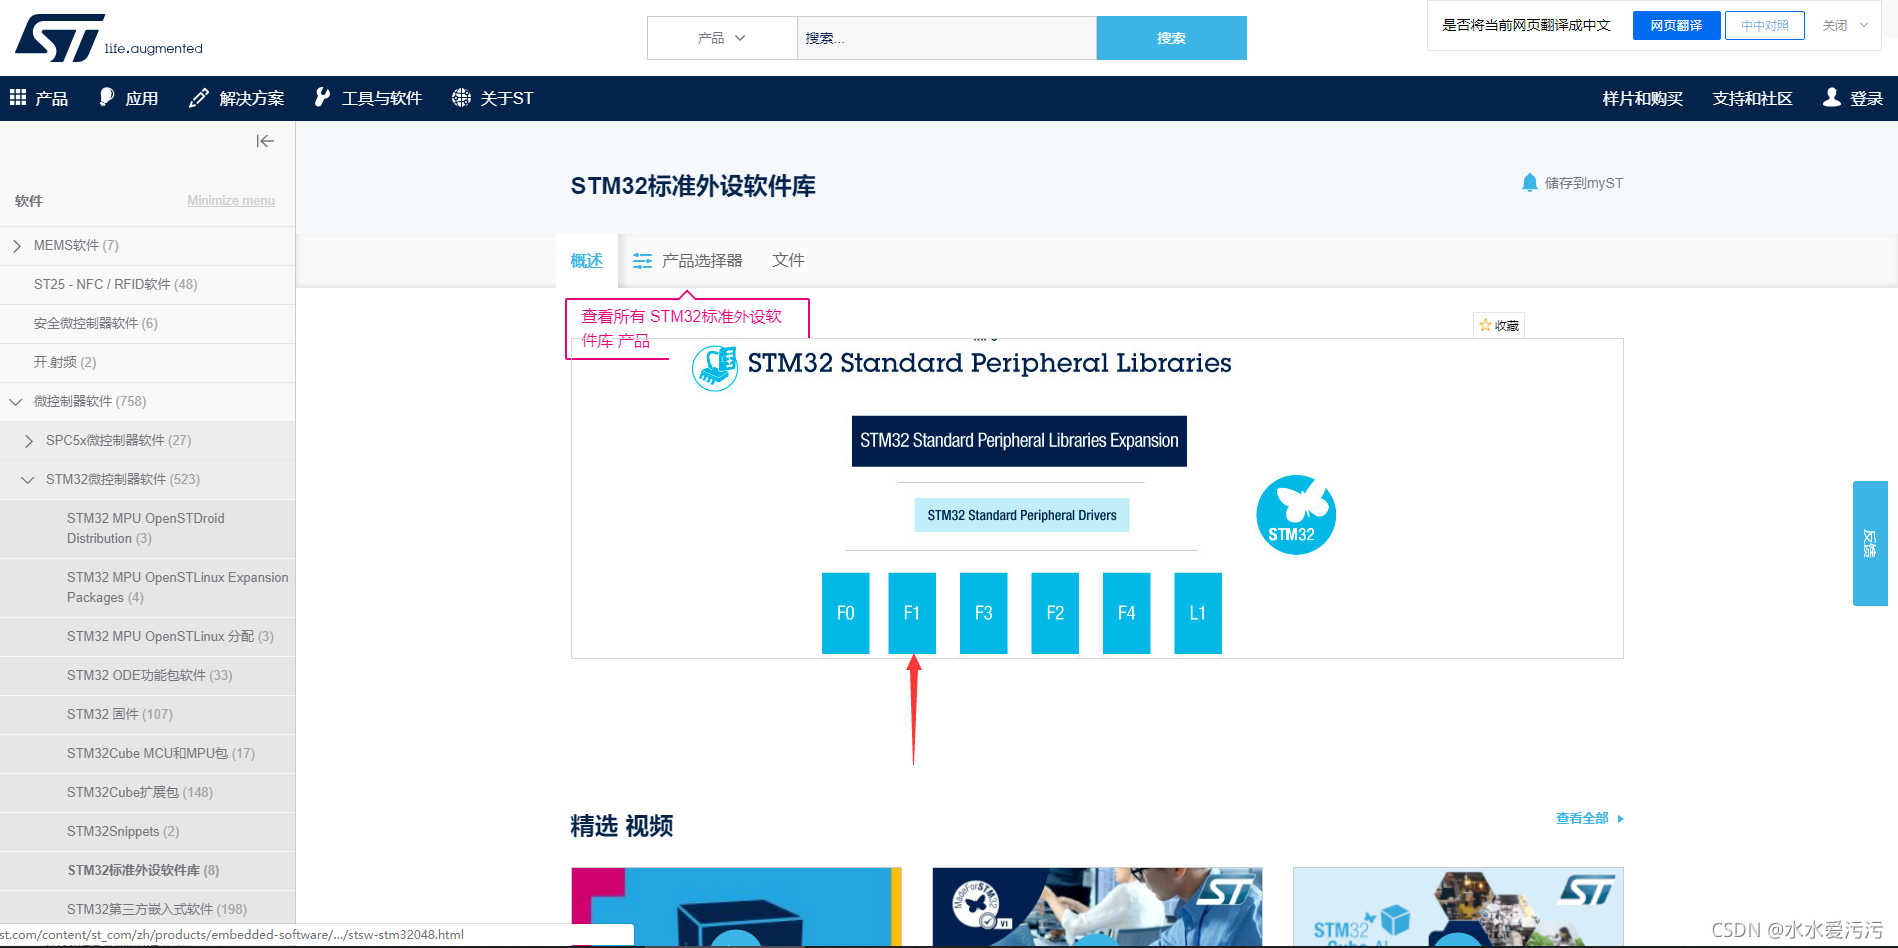
Task: Open the STM32 Cube.AI video thumbnail
Action: 1458,906
